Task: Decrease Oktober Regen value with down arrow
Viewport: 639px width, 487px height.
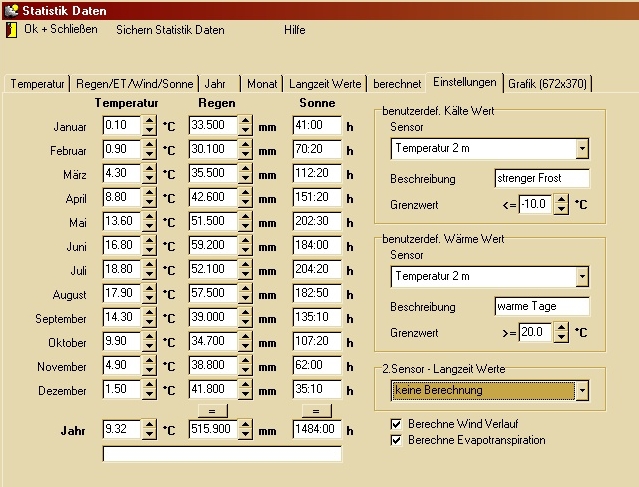Action: tap(245, 346)
